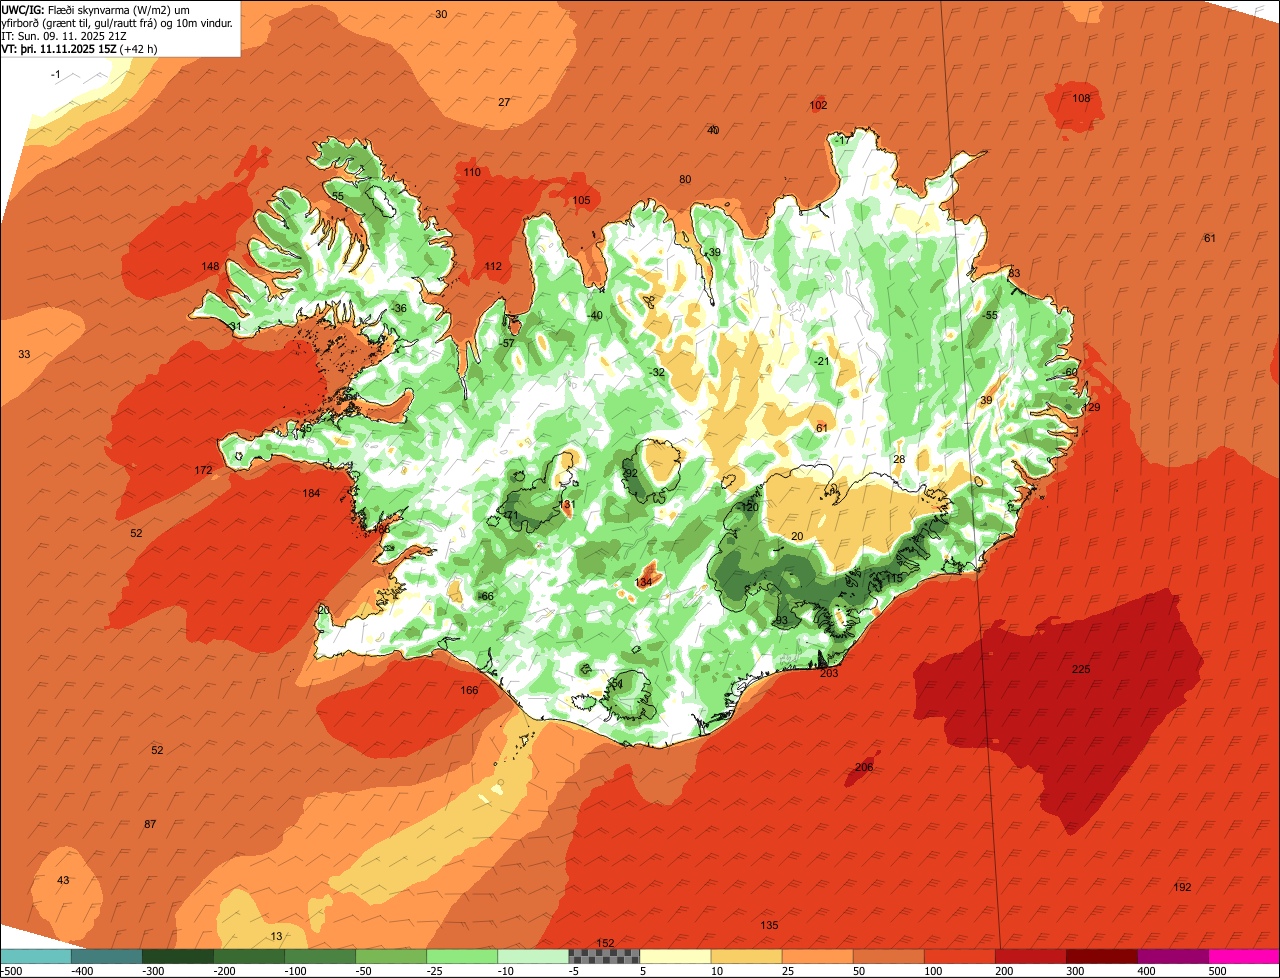Image resolution: width=1280 pixels, height=978 pixels.
Task: Click the '134' value in the red inland patch
Action: (x=644, y=582)
